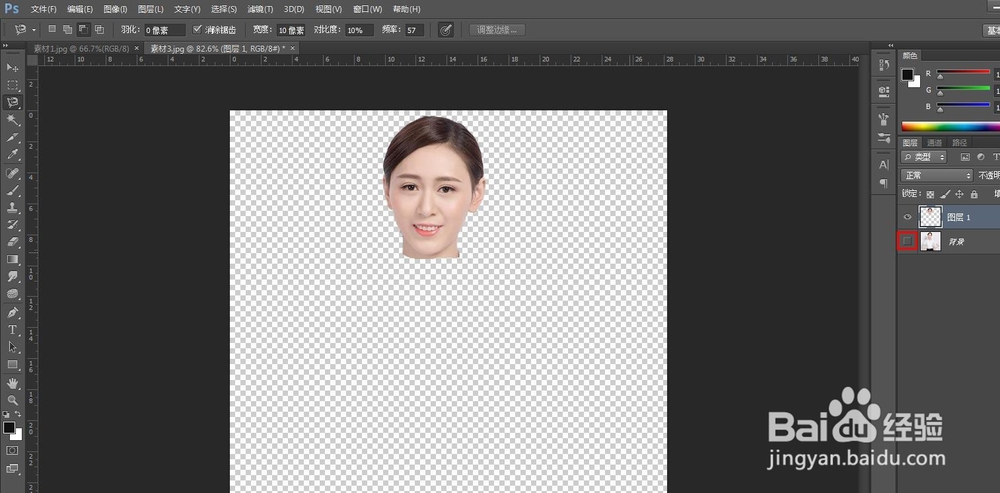Swap foreground and background colors

click(18, 414)
